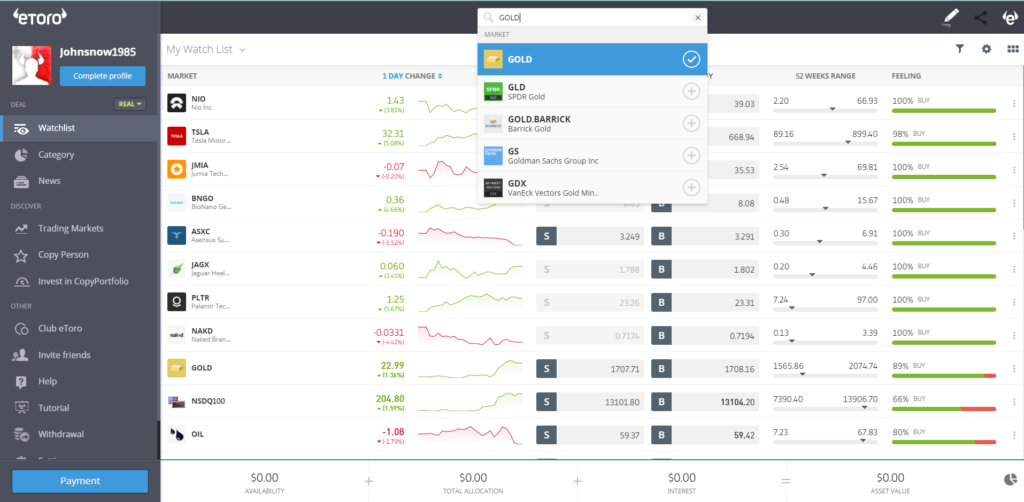Click the magnifier search icon

pos(488,18)
